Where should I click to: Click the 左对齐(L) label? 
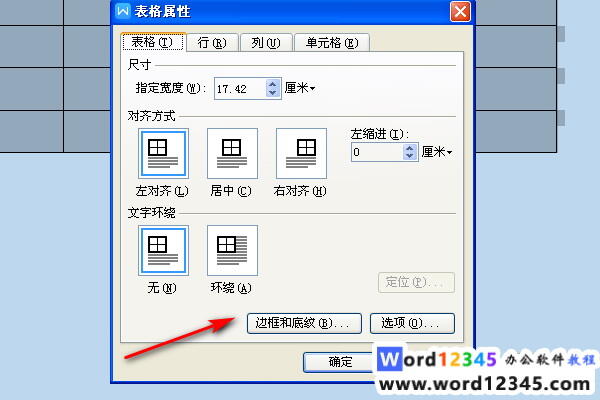click(x=162, y=191)
